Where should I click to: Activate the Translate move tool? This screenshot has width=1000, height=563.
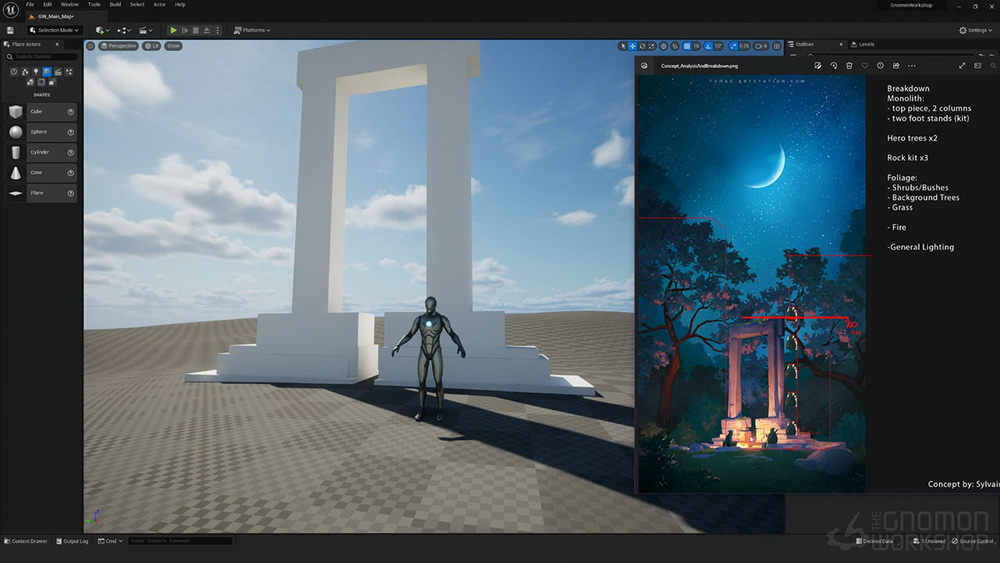[x=633, y=46]
